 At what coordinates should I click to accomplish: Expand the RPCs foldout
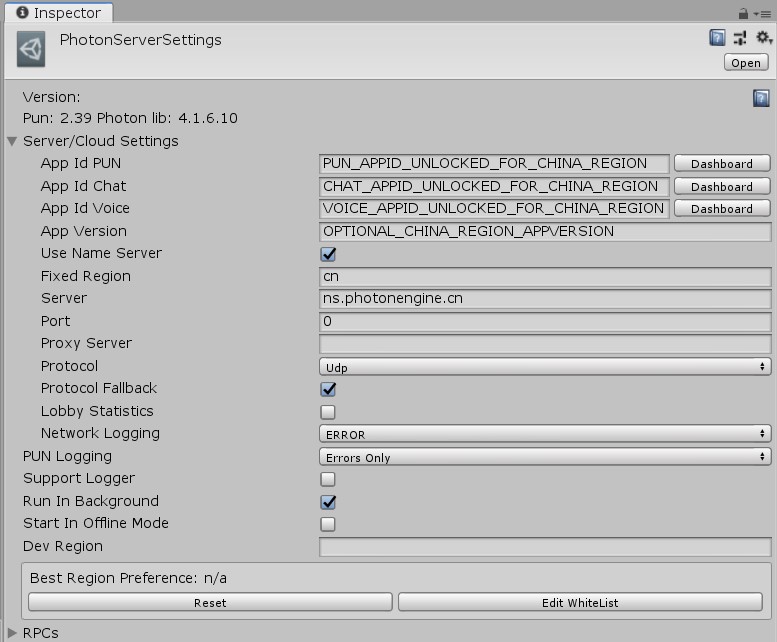tap(12, 633)
